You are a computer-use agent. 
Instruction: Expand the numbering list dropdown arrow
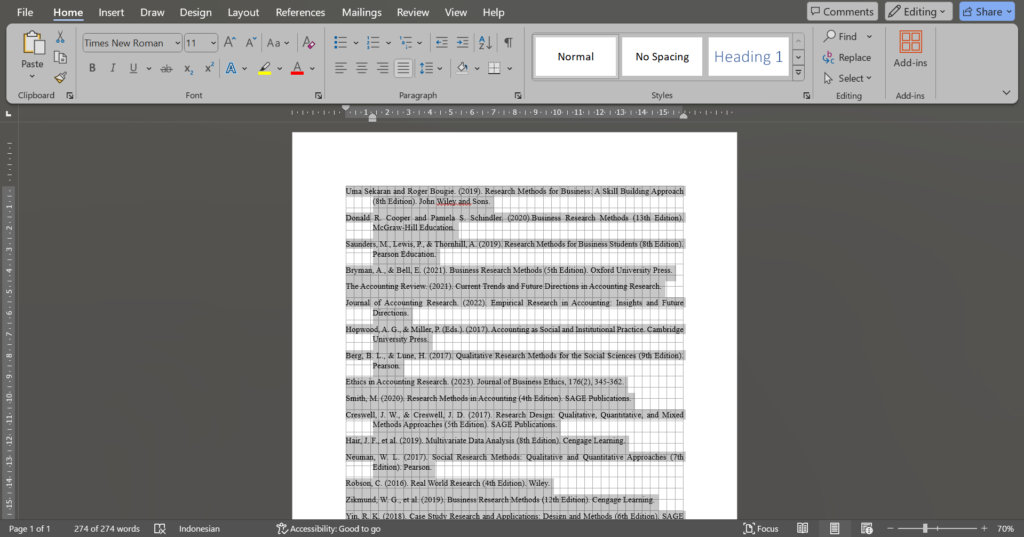pyautogui.click(x=388, y=43)
